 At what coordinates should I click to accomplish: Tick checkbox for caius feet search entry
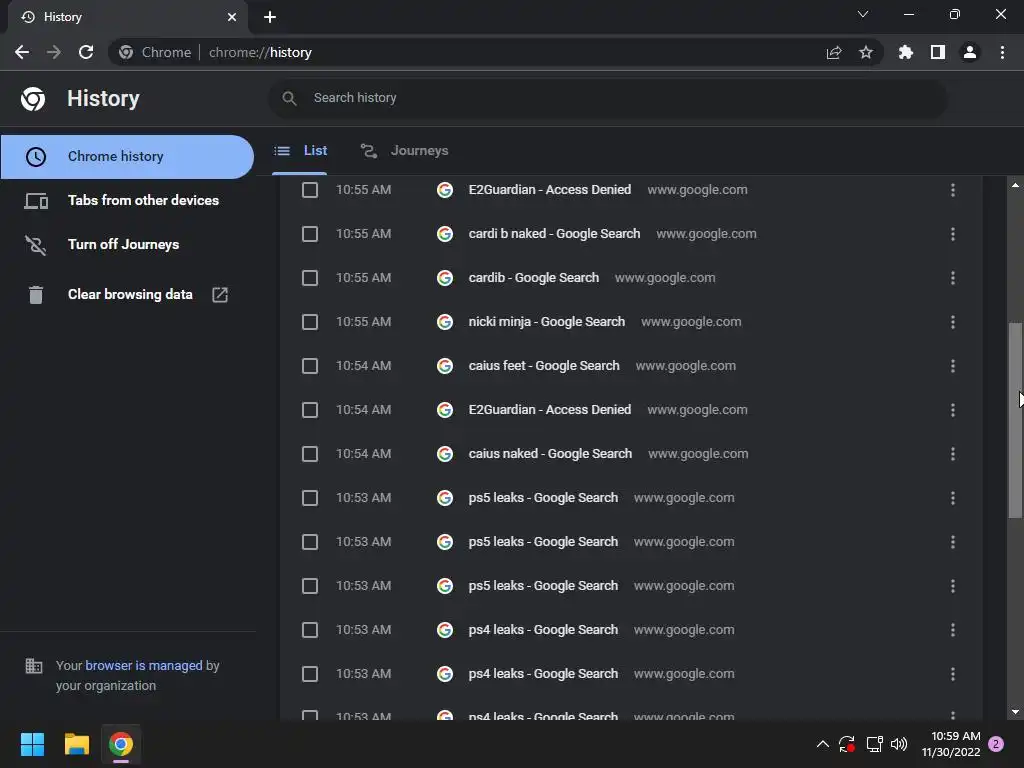tap(310, 366)
